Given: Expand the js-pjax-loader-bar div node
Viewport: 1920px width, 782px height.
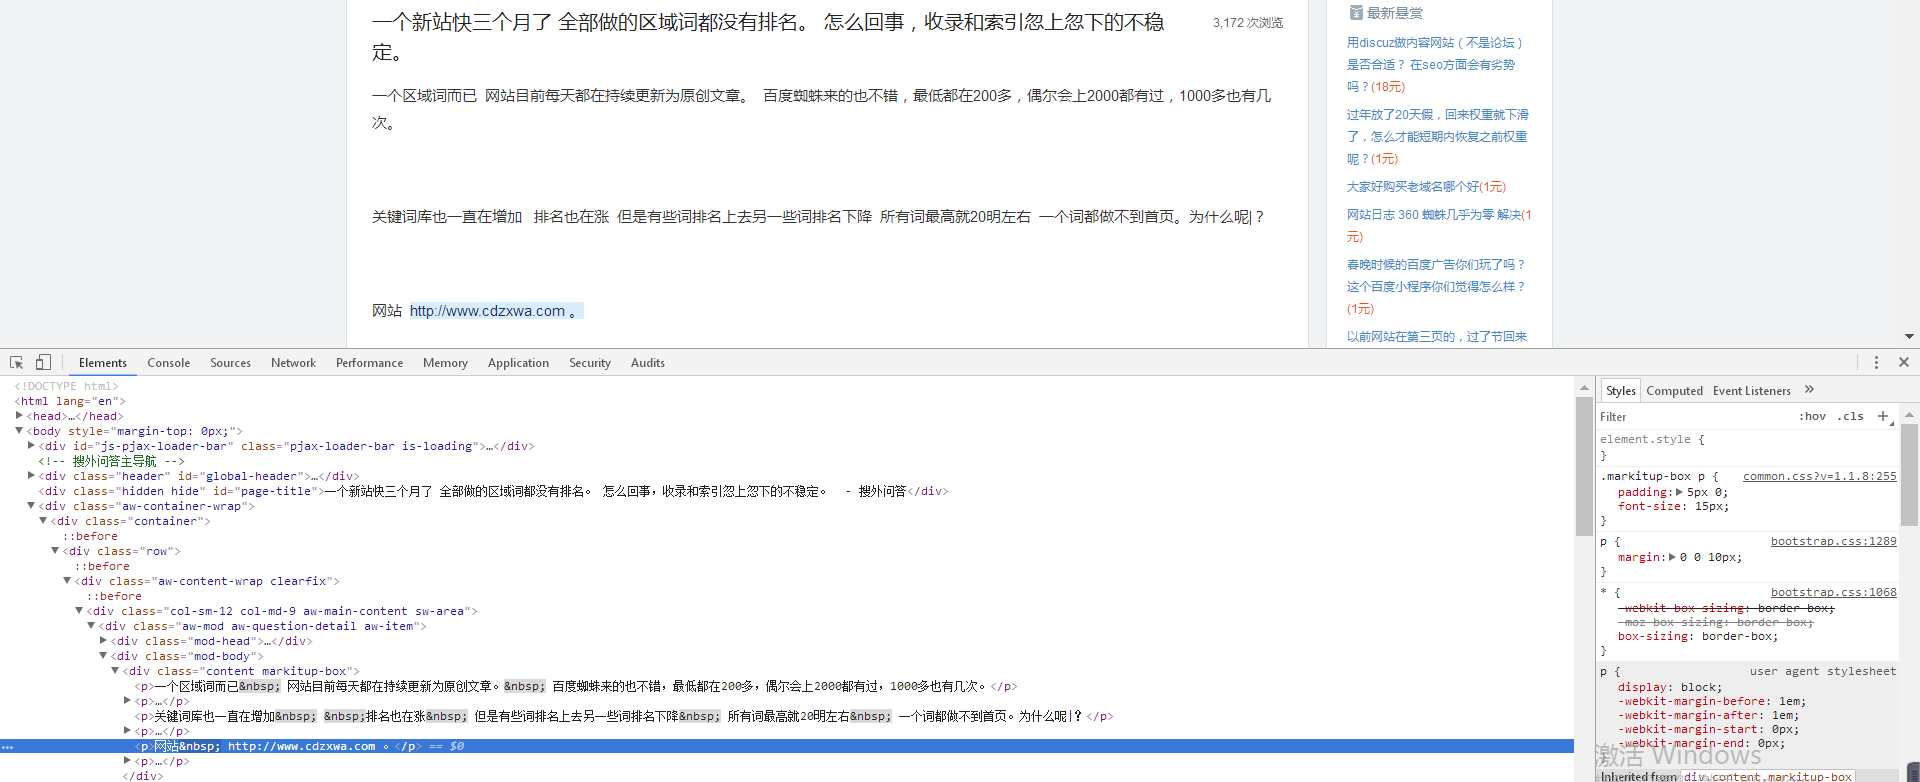Looking at the screenshot, I should point(31,446).
